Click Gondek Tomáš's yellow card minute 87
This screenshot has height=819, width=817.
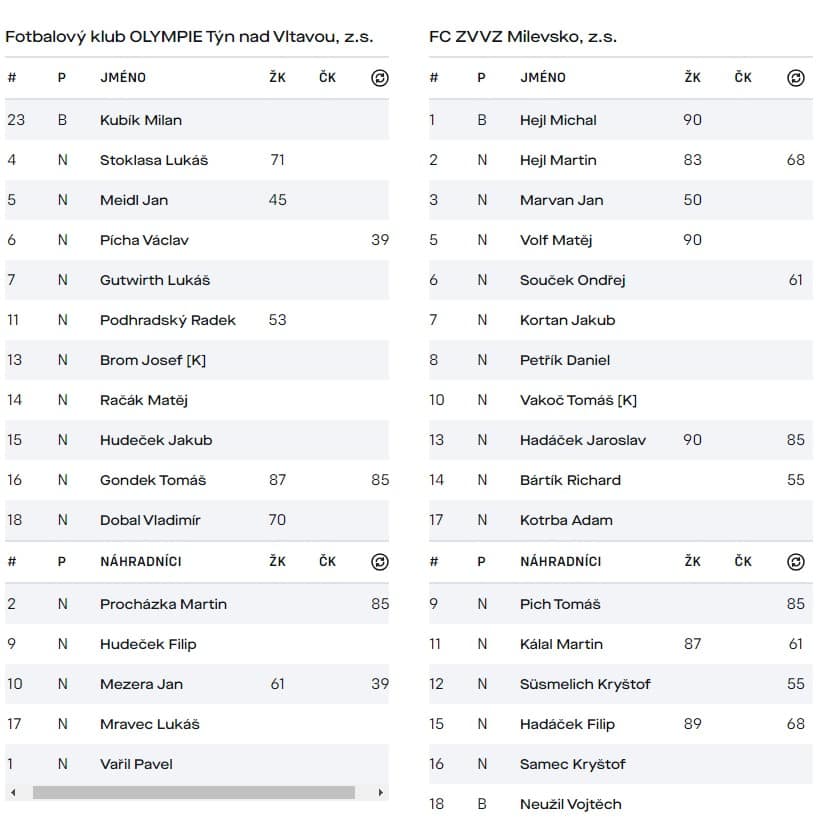click(x=277, y=480)
